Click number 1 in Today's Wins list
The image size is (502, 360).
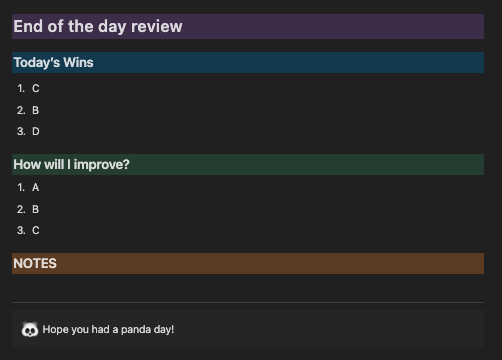coord(21,88)
